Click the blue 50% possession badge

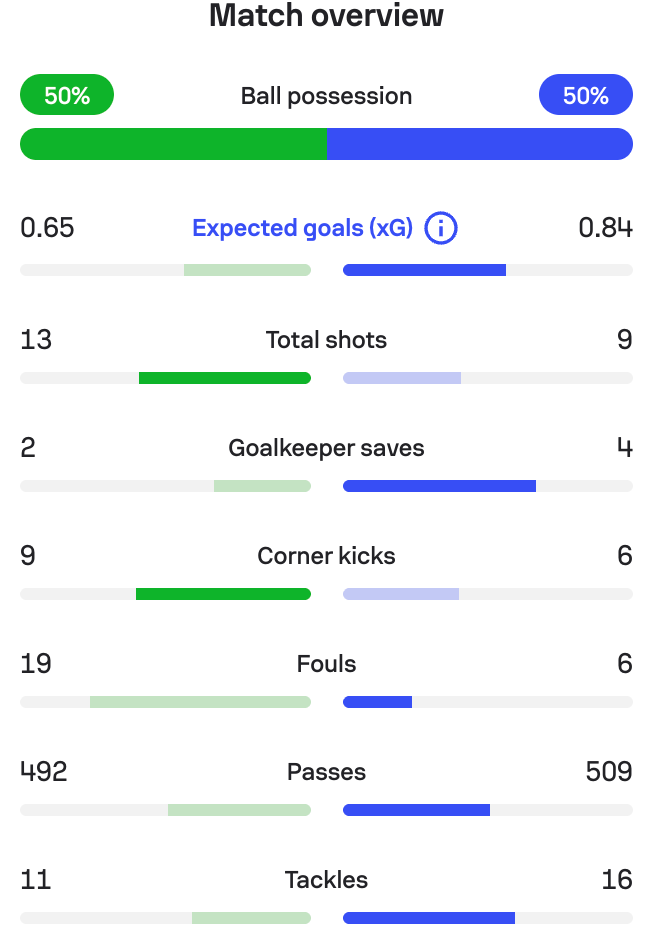click(x=585, y=95)
